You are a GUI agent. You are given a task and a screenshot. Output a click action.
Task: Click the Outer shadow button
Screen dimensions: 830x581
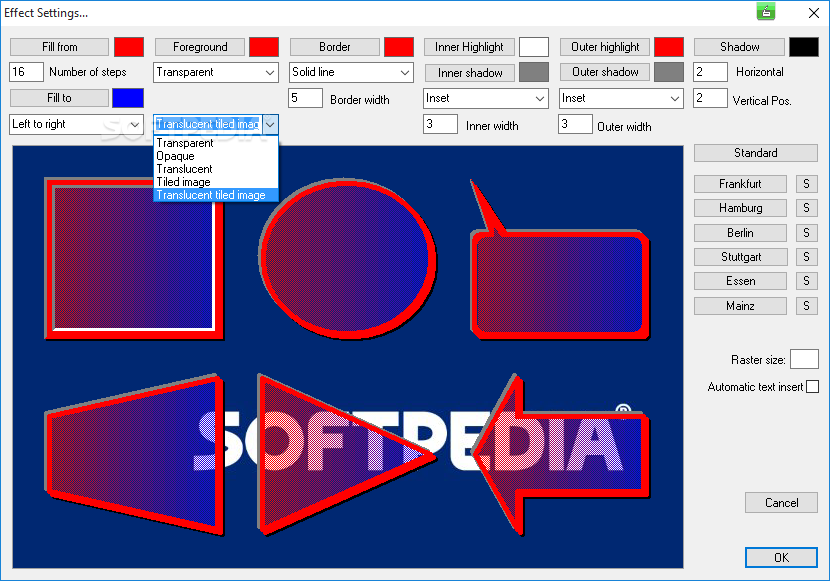pos(605,72)
